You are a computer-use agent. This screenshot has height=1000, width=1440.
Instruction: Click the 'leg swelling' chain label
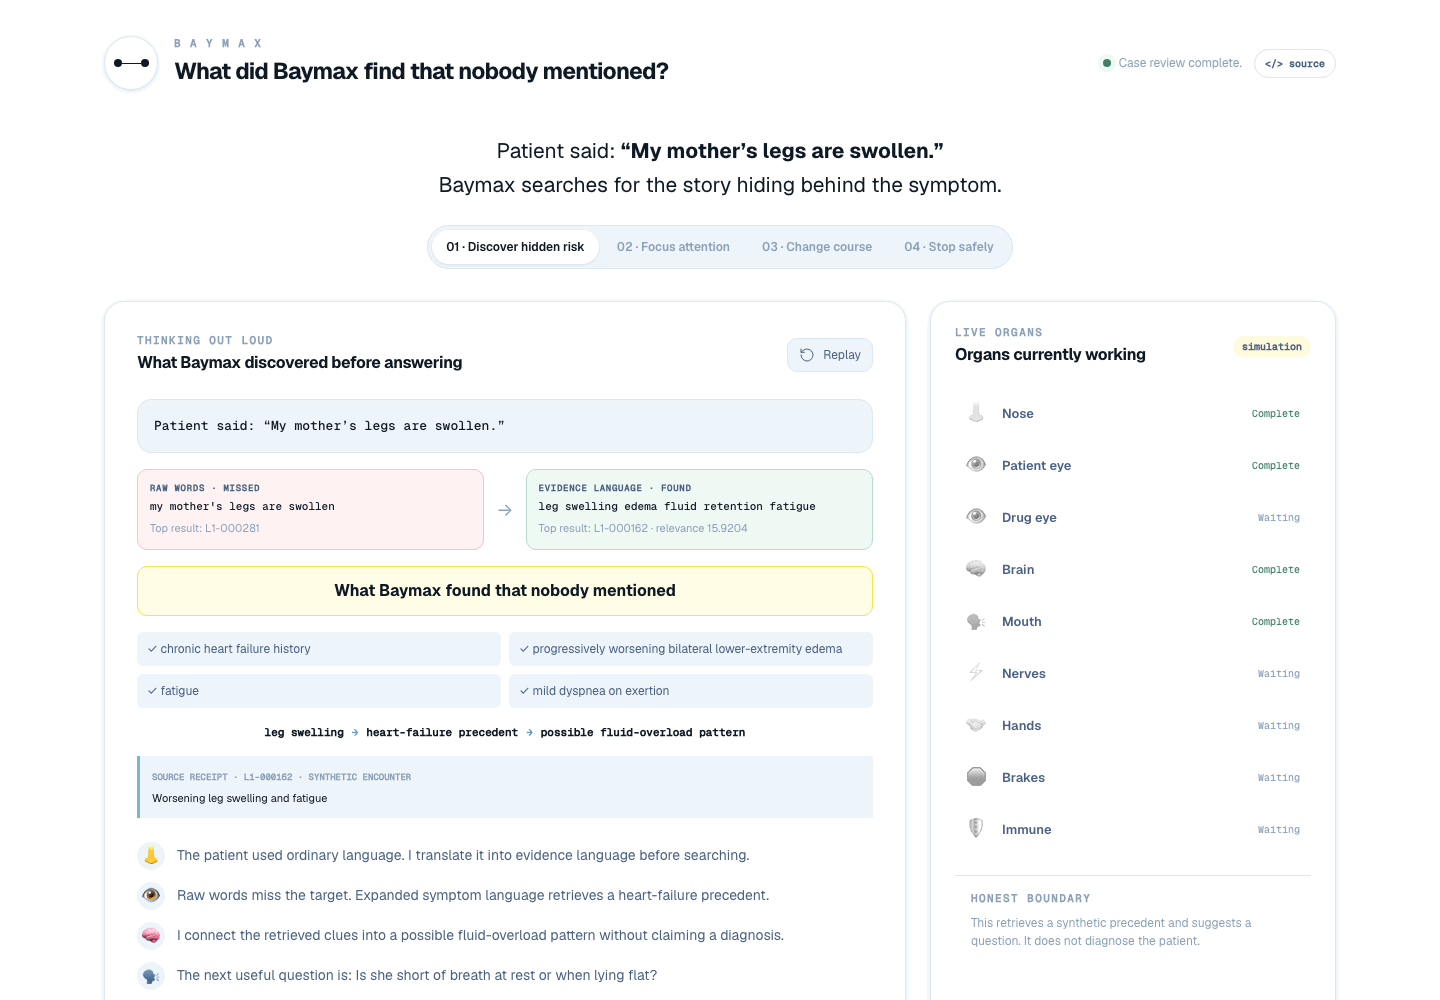click(x=304, y=733)
